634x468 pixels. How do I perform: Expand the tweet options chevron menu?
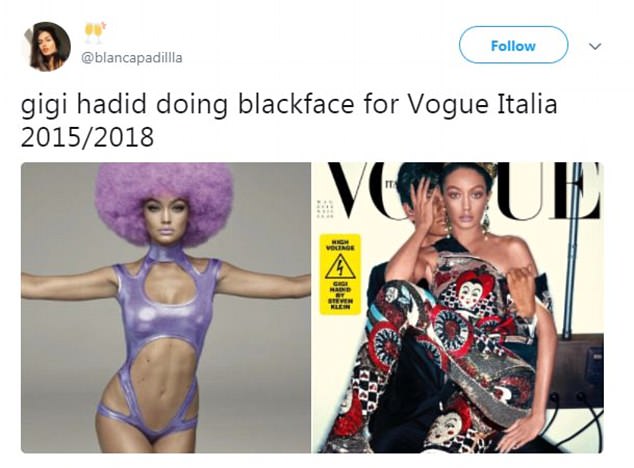click(x=595, y=46)
